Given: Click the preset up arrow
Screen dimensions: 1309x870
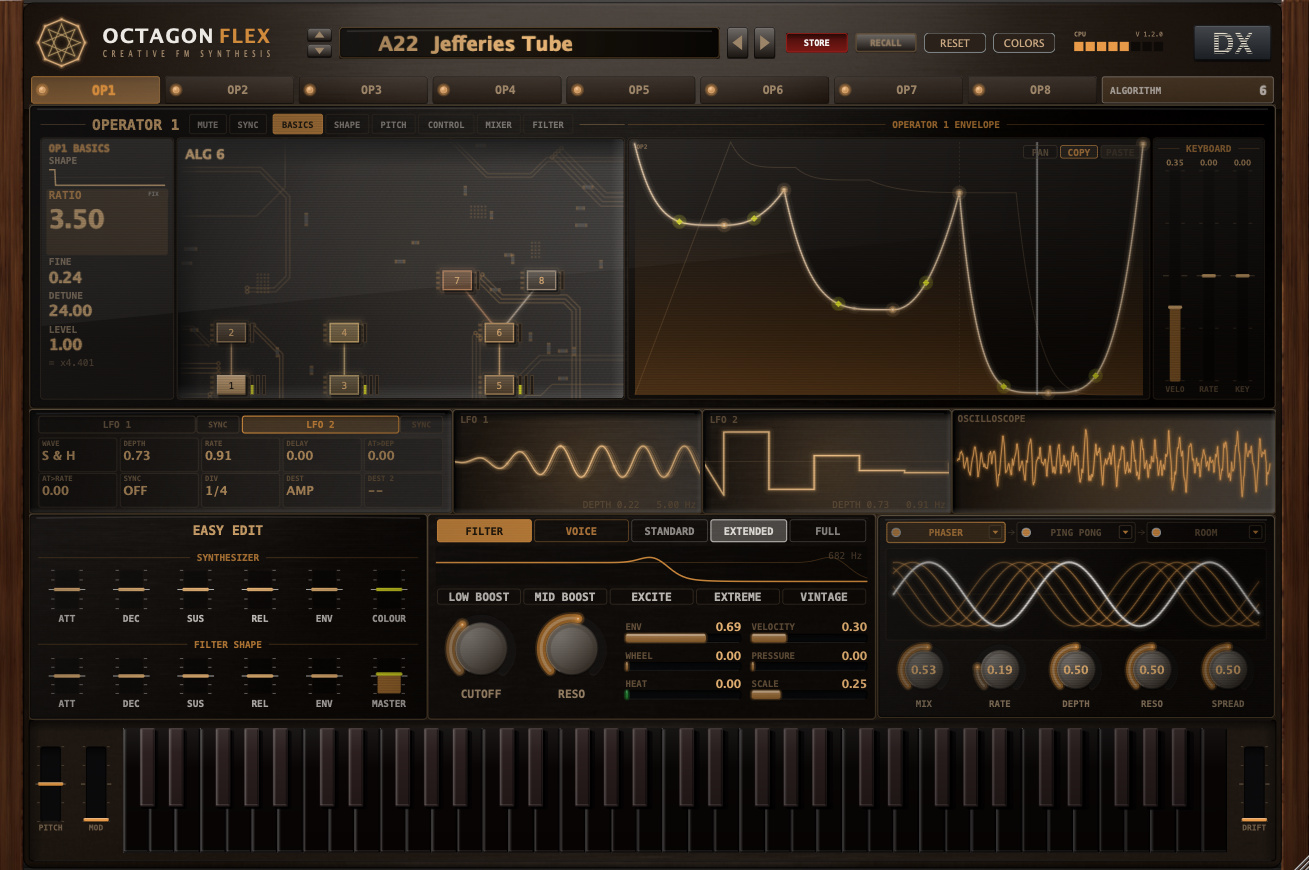Looking at the screenshot, I should tap(320, 36).
